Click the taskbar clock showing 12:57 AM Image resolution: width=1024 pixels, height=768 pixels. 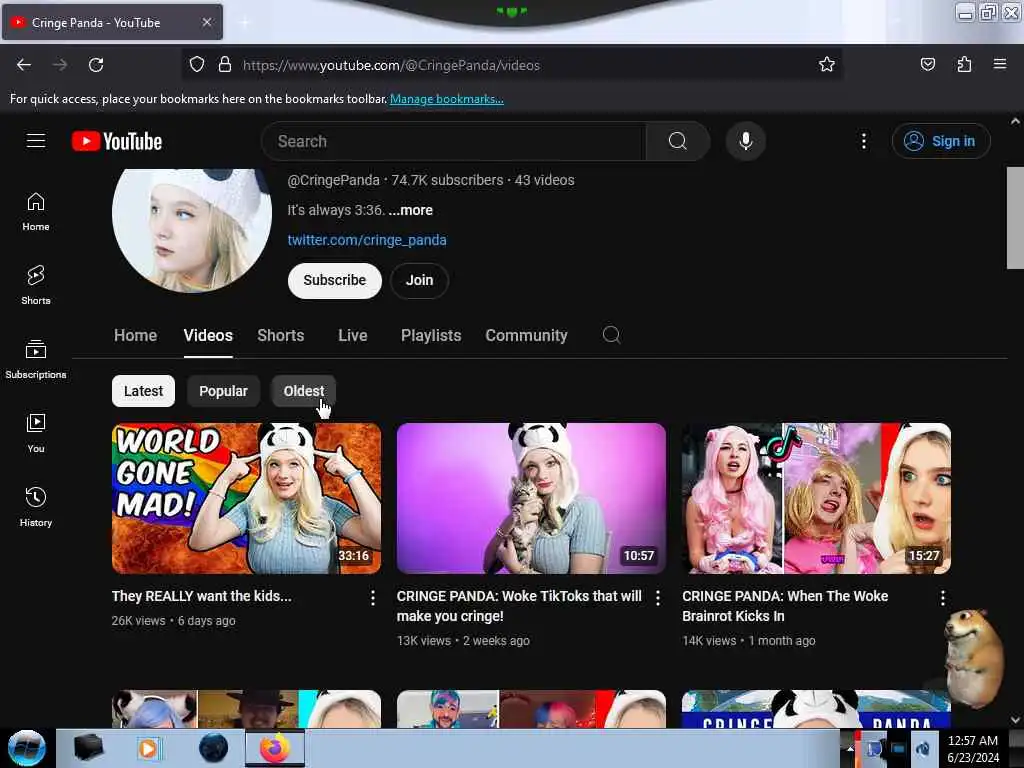(973, 749)
